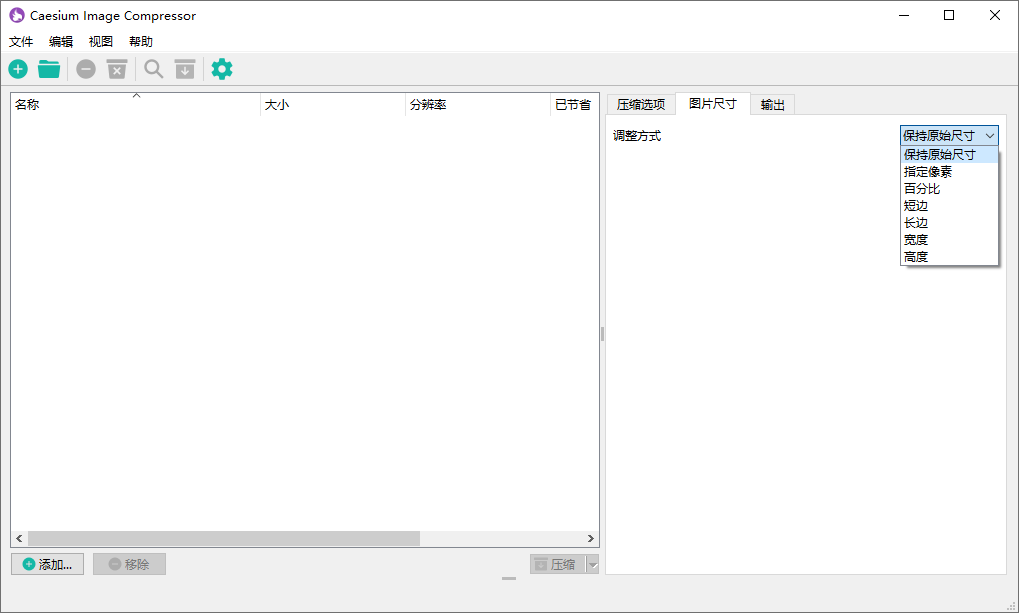Sort by the 大小 column header

click(x=333, y=105)
